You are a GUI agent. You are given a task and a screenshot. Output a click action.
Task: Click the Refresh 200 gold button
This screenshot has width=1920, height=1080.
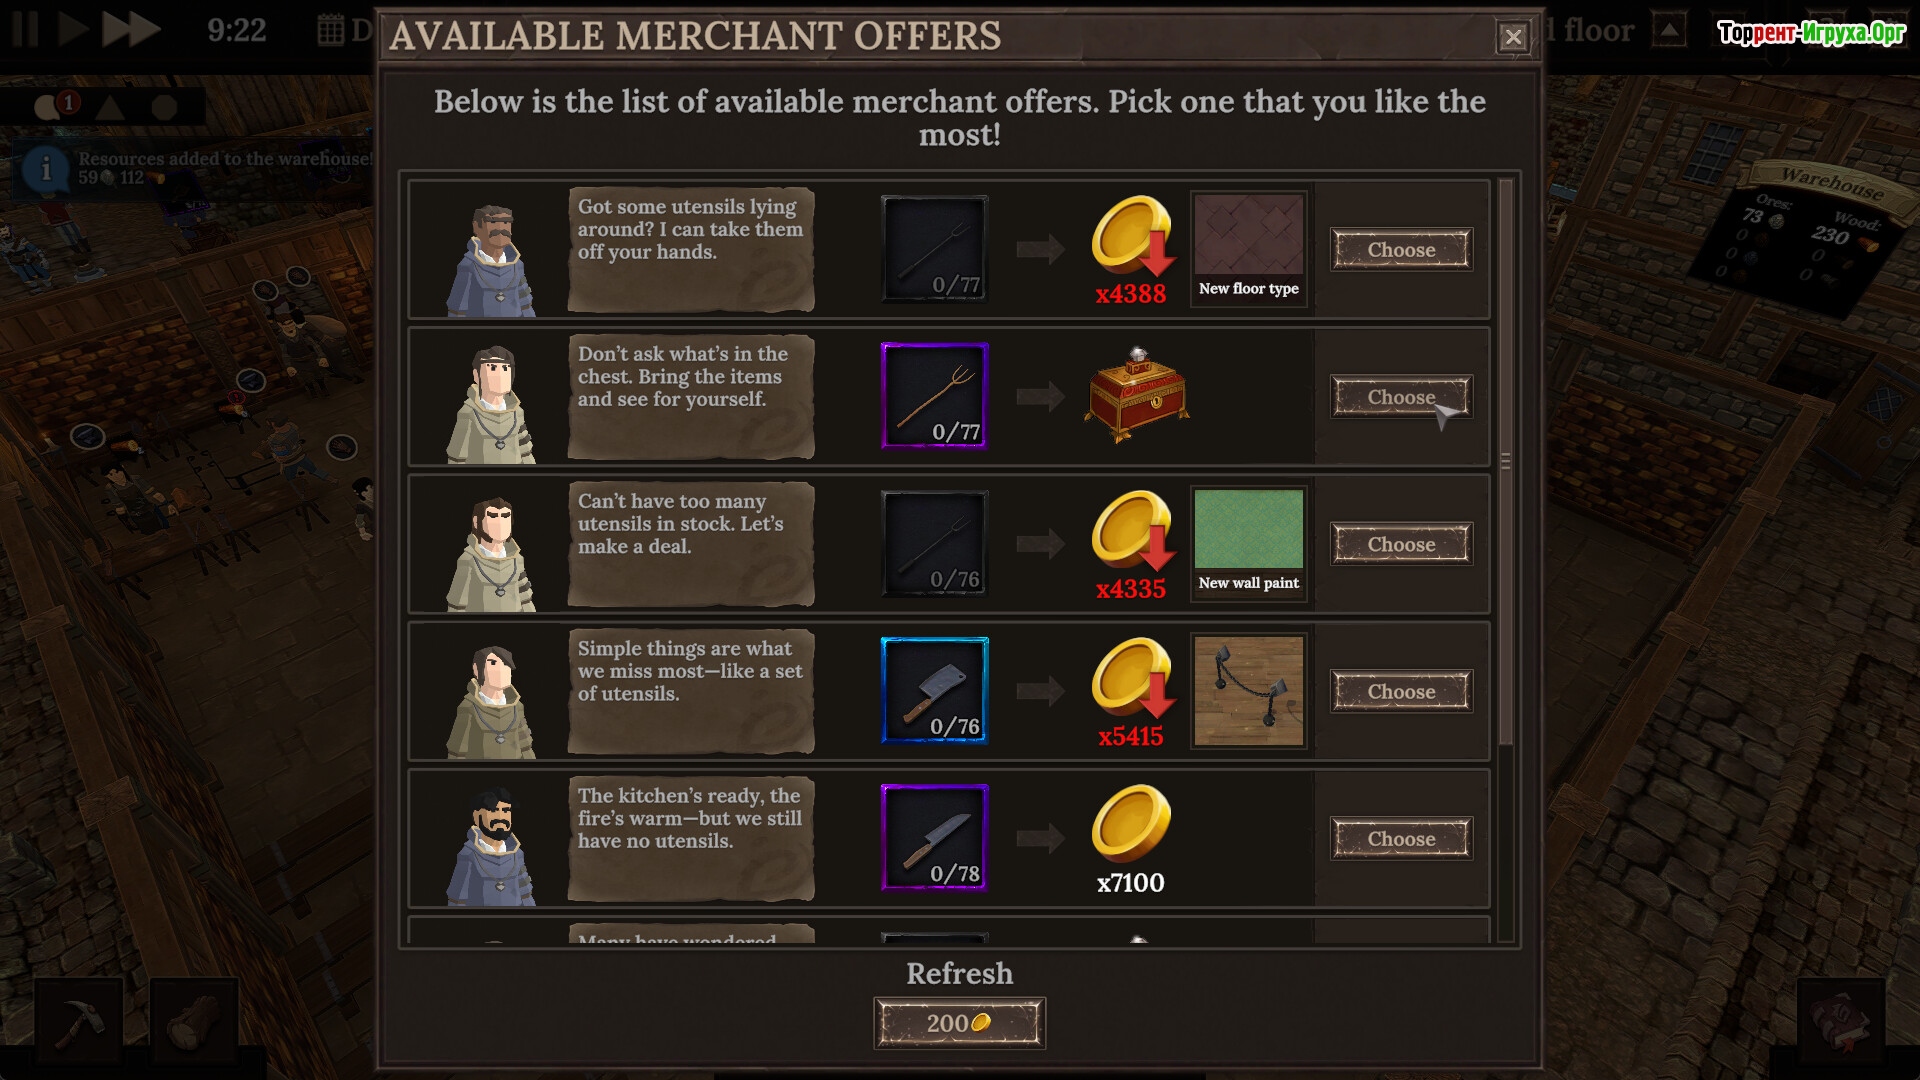click(959, 1023)
